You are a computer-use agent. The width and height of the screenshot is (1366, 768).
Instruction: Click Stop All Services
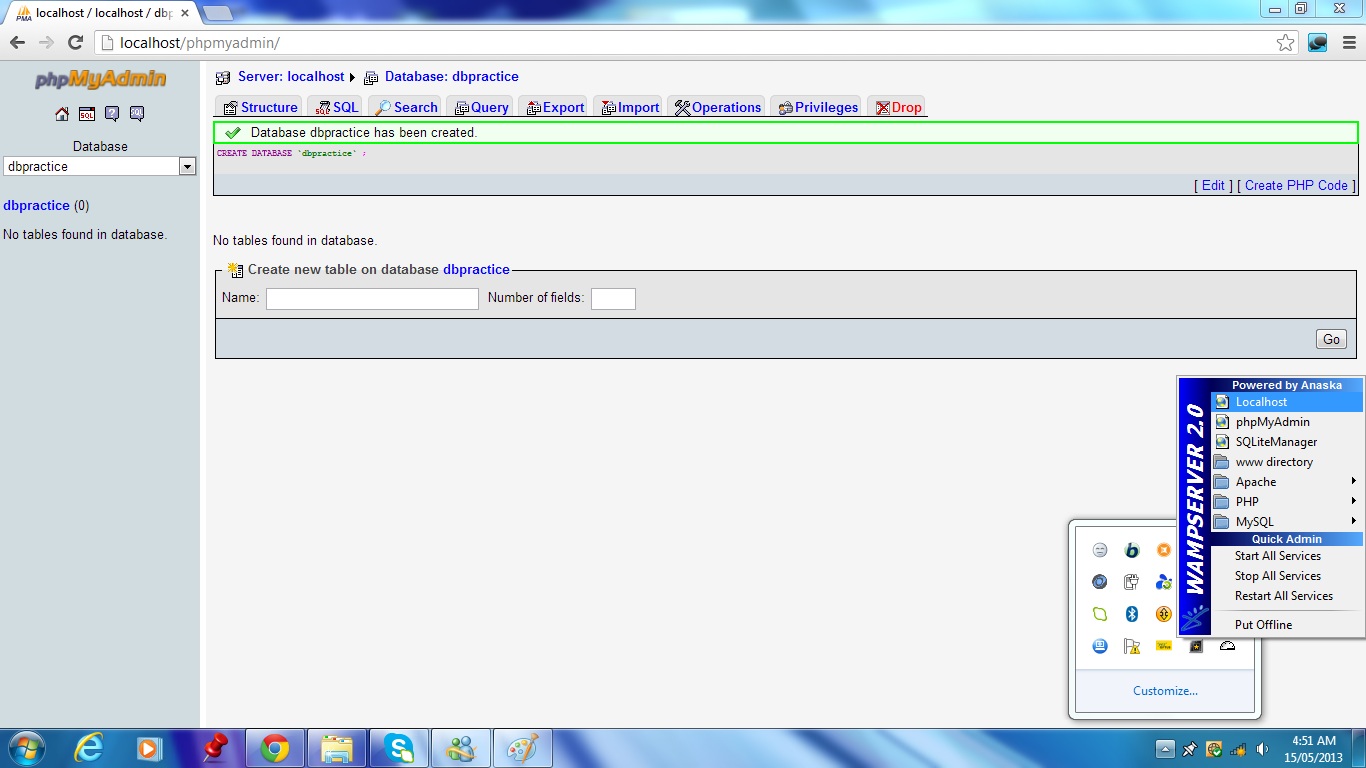point(1287,576)
